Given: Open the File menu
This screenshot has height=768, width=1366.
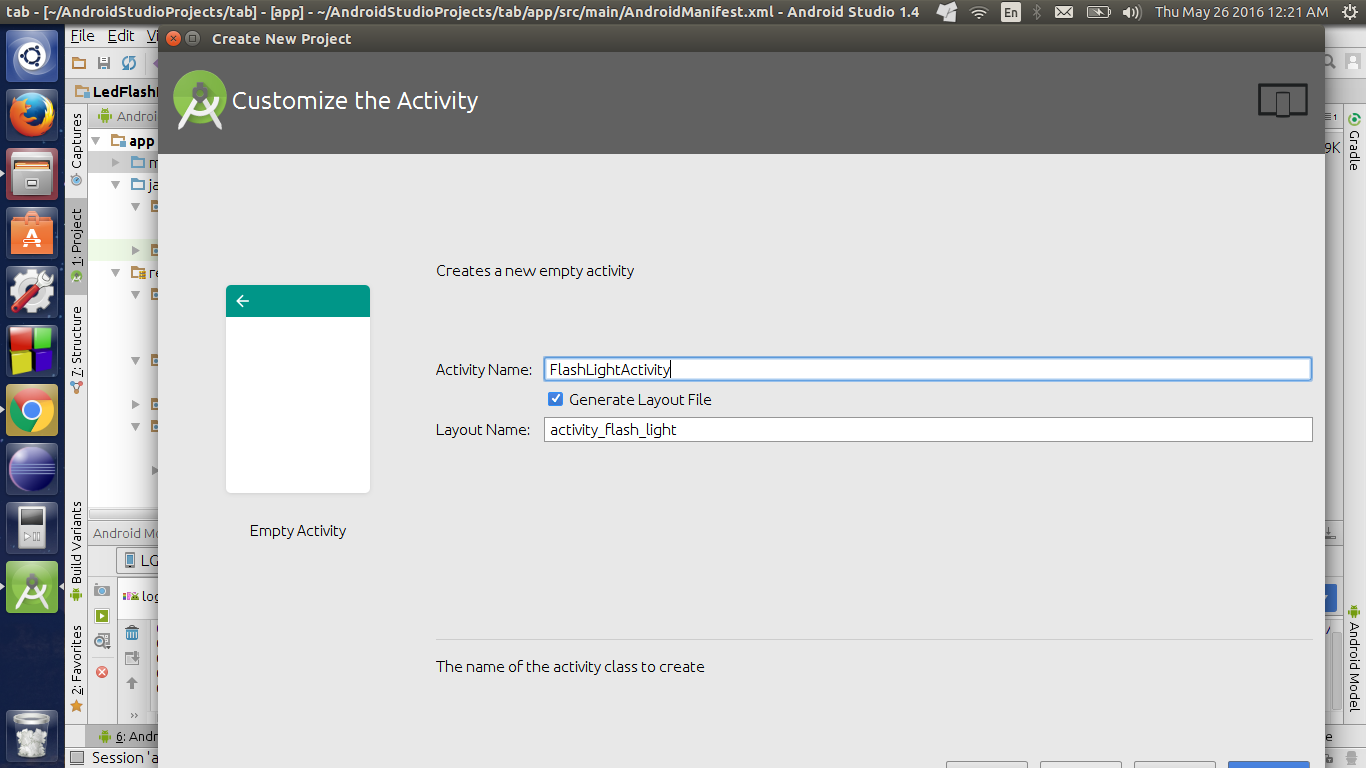Looking at the screenshot, I should pyautogui.click(x=83, y=36).
